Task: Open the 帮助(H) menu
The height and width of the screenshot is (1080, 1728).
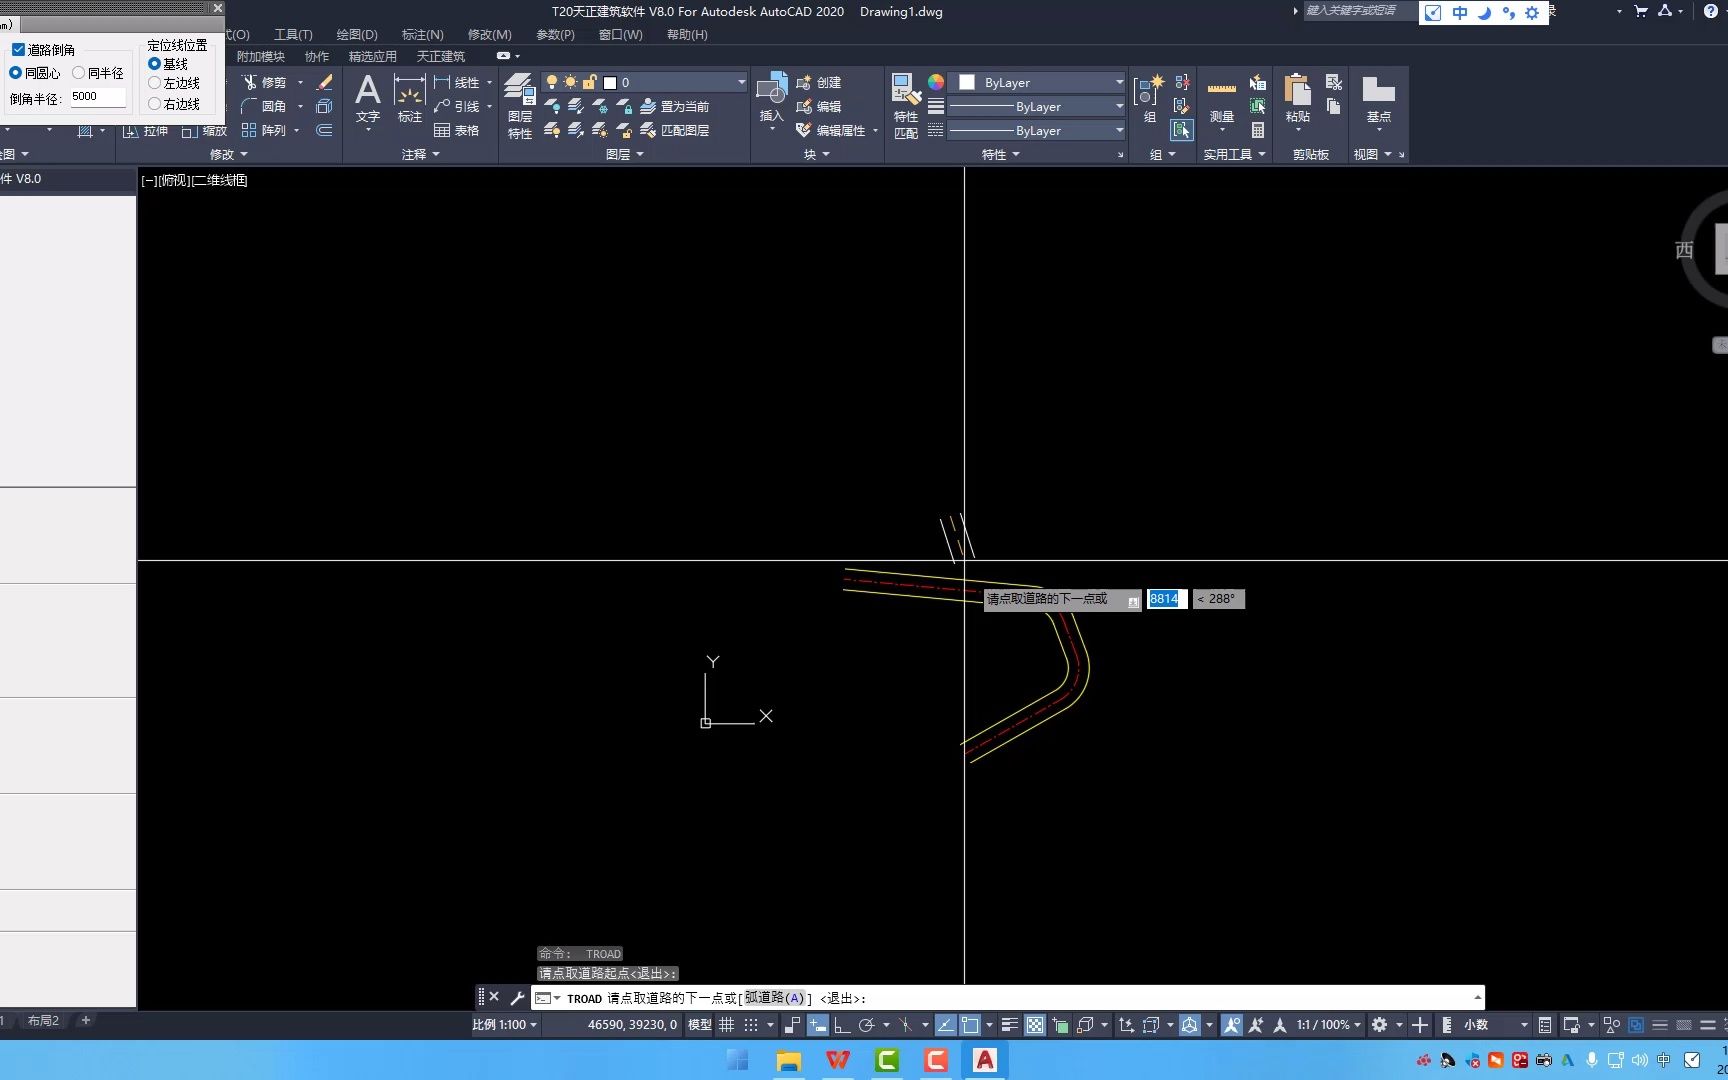Action: pyautogui.click(x=687, y=34)
